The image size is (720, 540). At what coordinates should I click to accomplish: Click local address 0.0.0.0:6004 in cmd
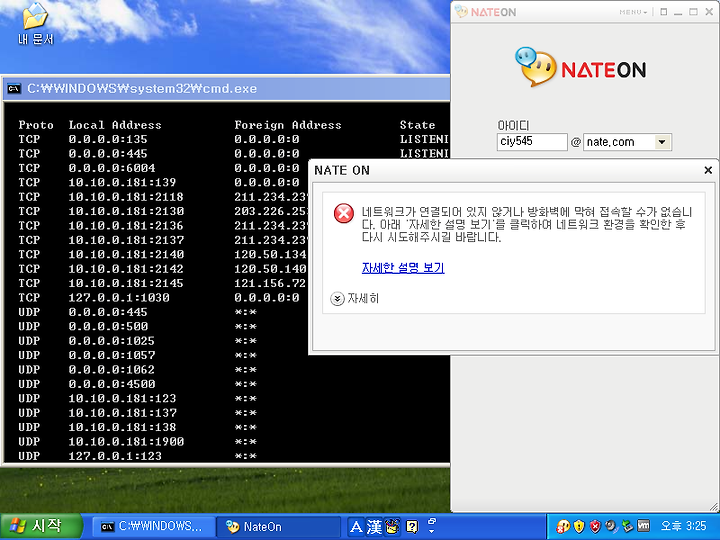pyautogui.click(x=112, y=168)
